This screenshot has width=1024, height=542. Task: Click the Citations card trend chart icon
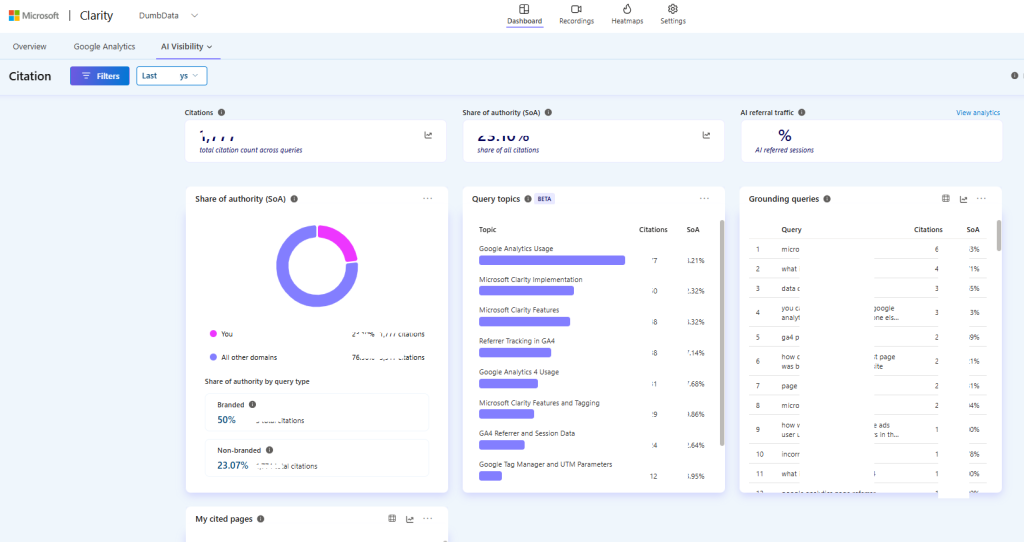pos(428,135)
